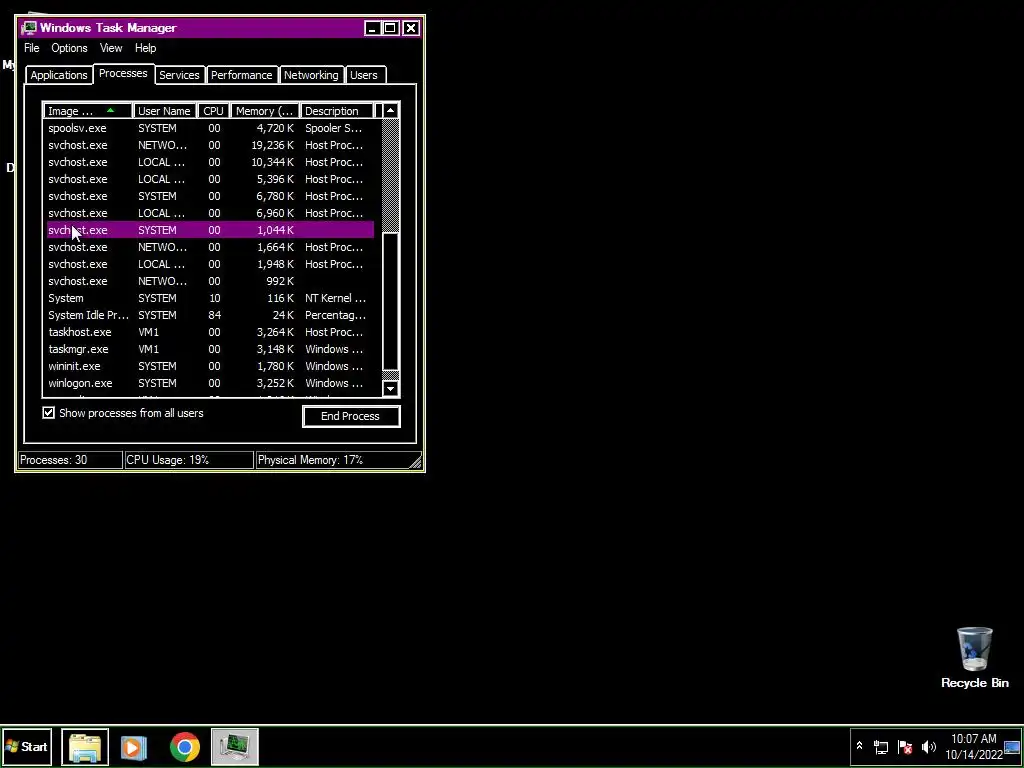
Task: Select the Processes tab
Action: pos(123,74)
